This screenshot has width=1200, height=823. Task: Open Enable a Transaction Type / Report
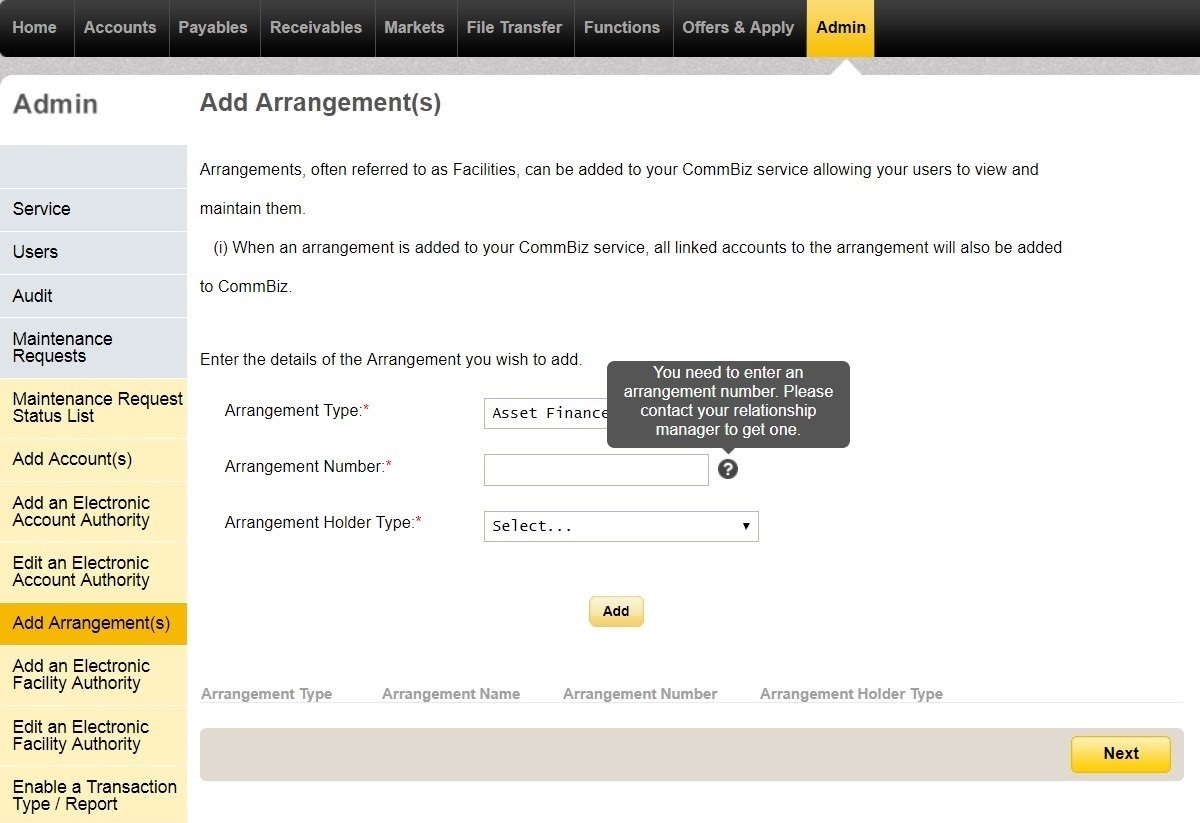pyautogui.click(x=93, y=796)
